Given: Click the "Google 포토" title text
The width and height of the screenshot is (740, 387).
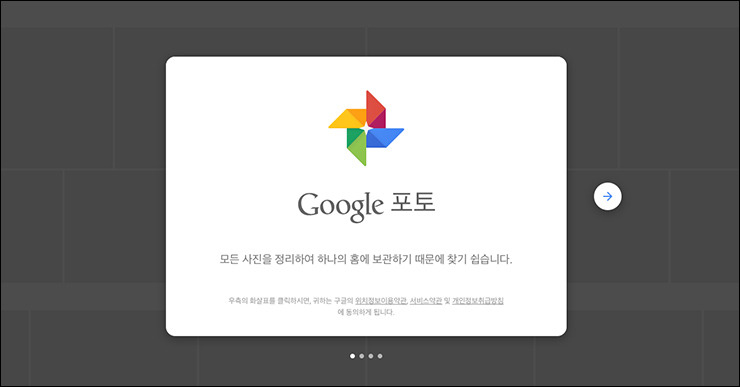Looking at the screenshot, I should pyautogui.click(x=366, y=206).
